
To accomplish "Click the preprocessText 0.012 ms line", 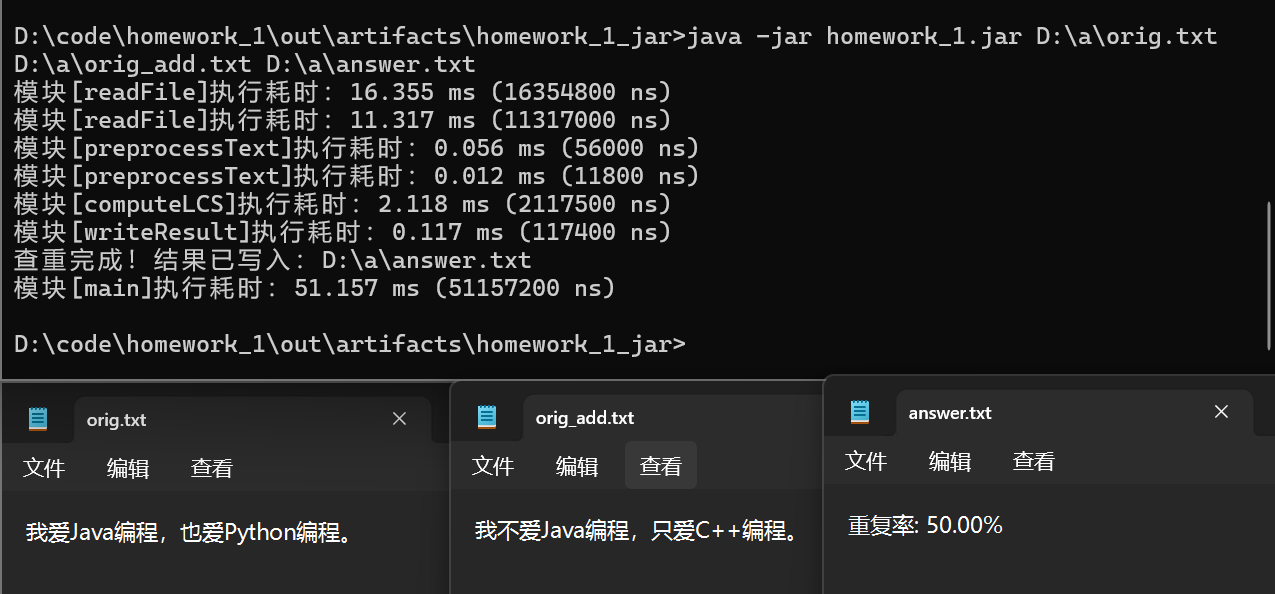I will coord(357,177).
